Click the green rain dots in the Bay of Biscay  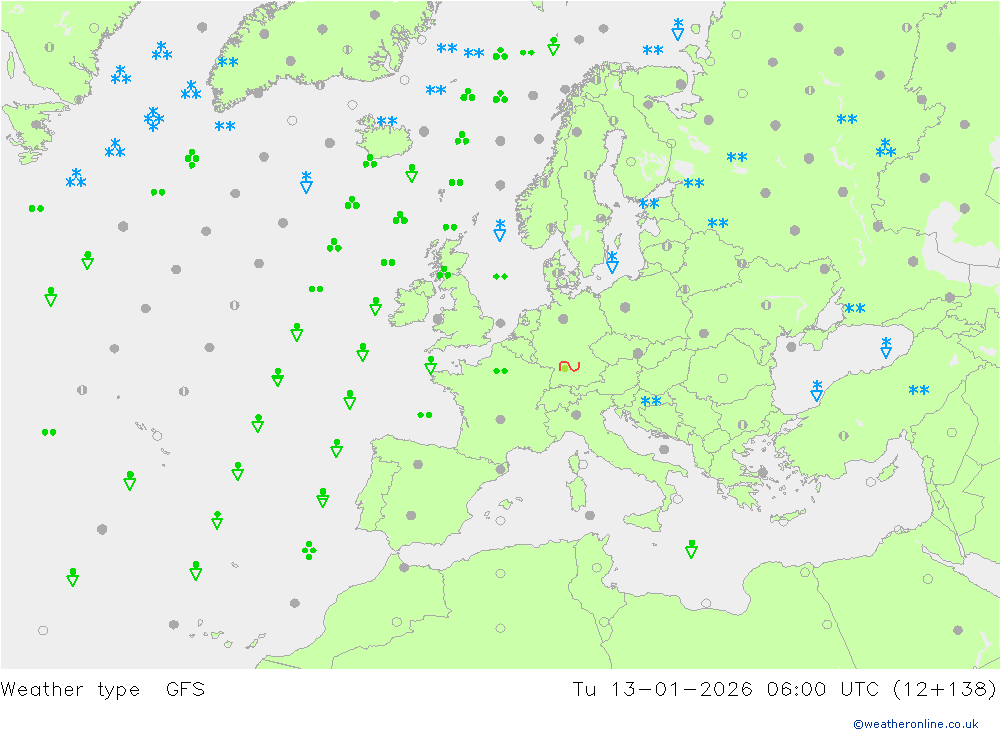point(425,415)
